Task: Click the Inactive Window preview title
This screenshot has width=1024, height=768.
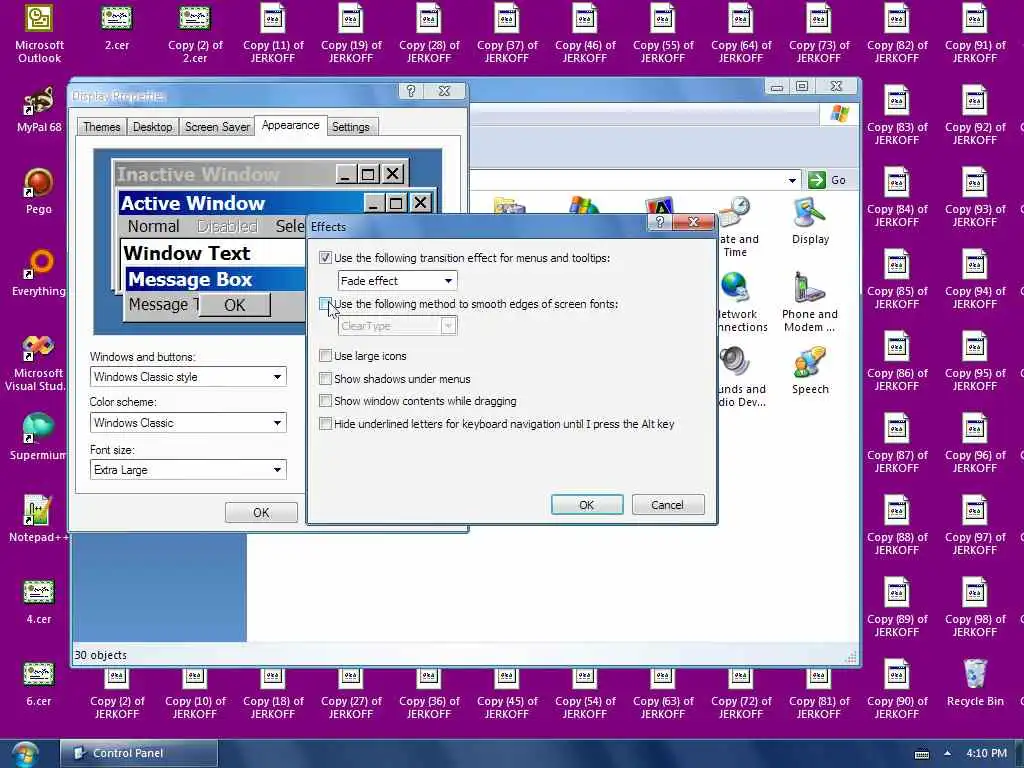Action: click(x=198, y=174)
